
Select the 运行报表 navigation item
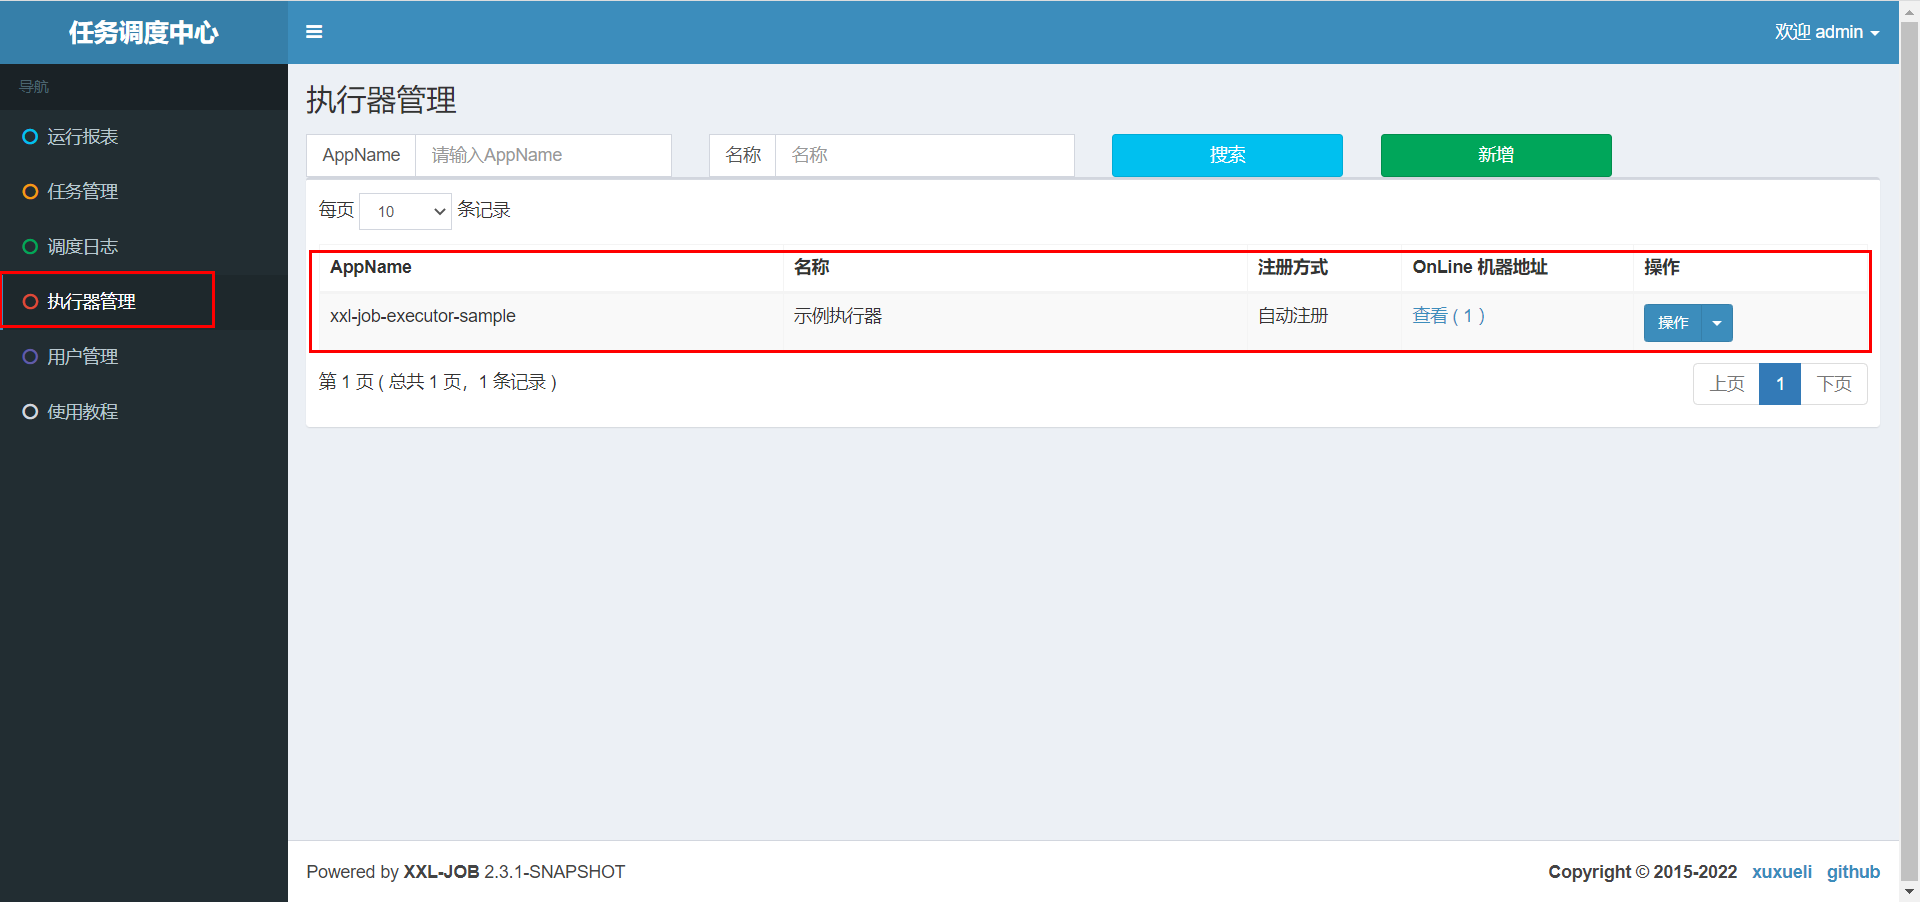pos(83,136)
